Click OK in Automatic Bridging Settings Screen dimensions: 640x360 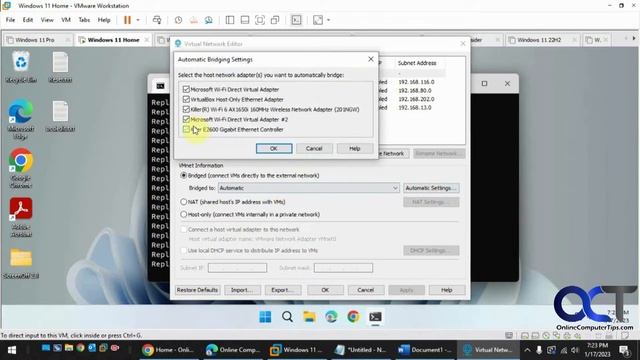pyautogui.click(x=274, y=149)
